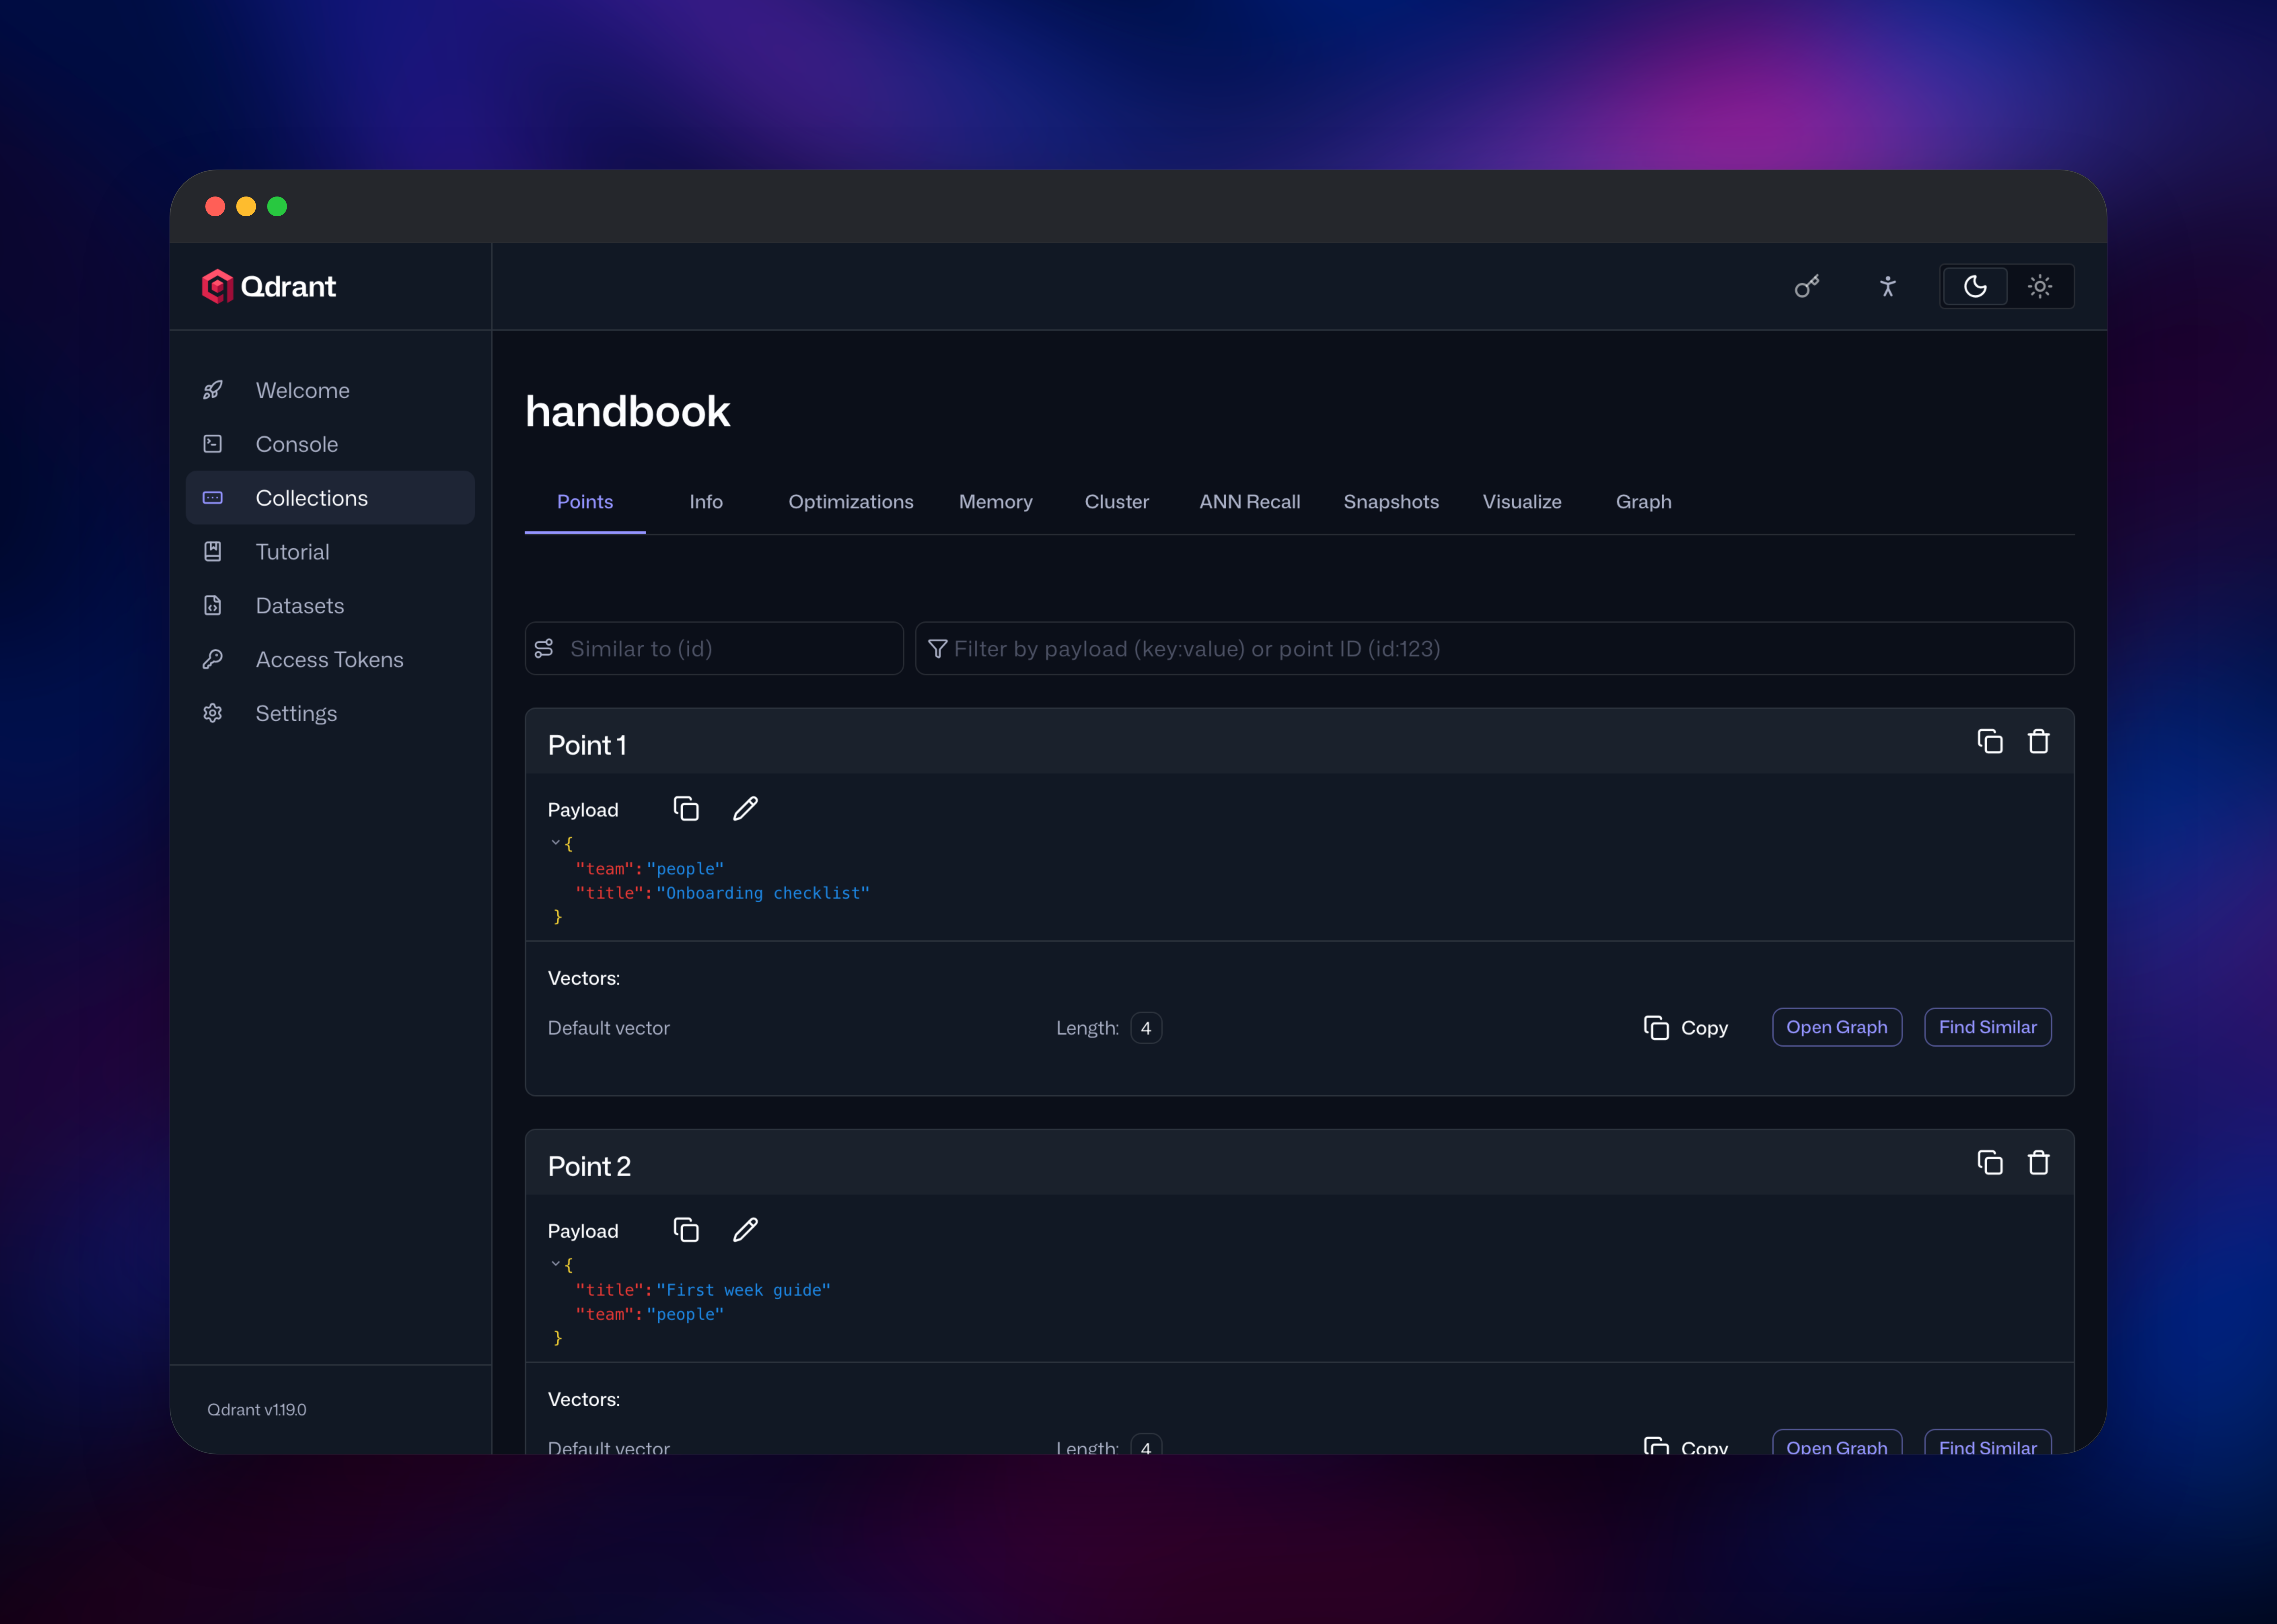
Task: Switch to dark theme moon toggle
Action: pyautogui.click(x=1975, y=287)
